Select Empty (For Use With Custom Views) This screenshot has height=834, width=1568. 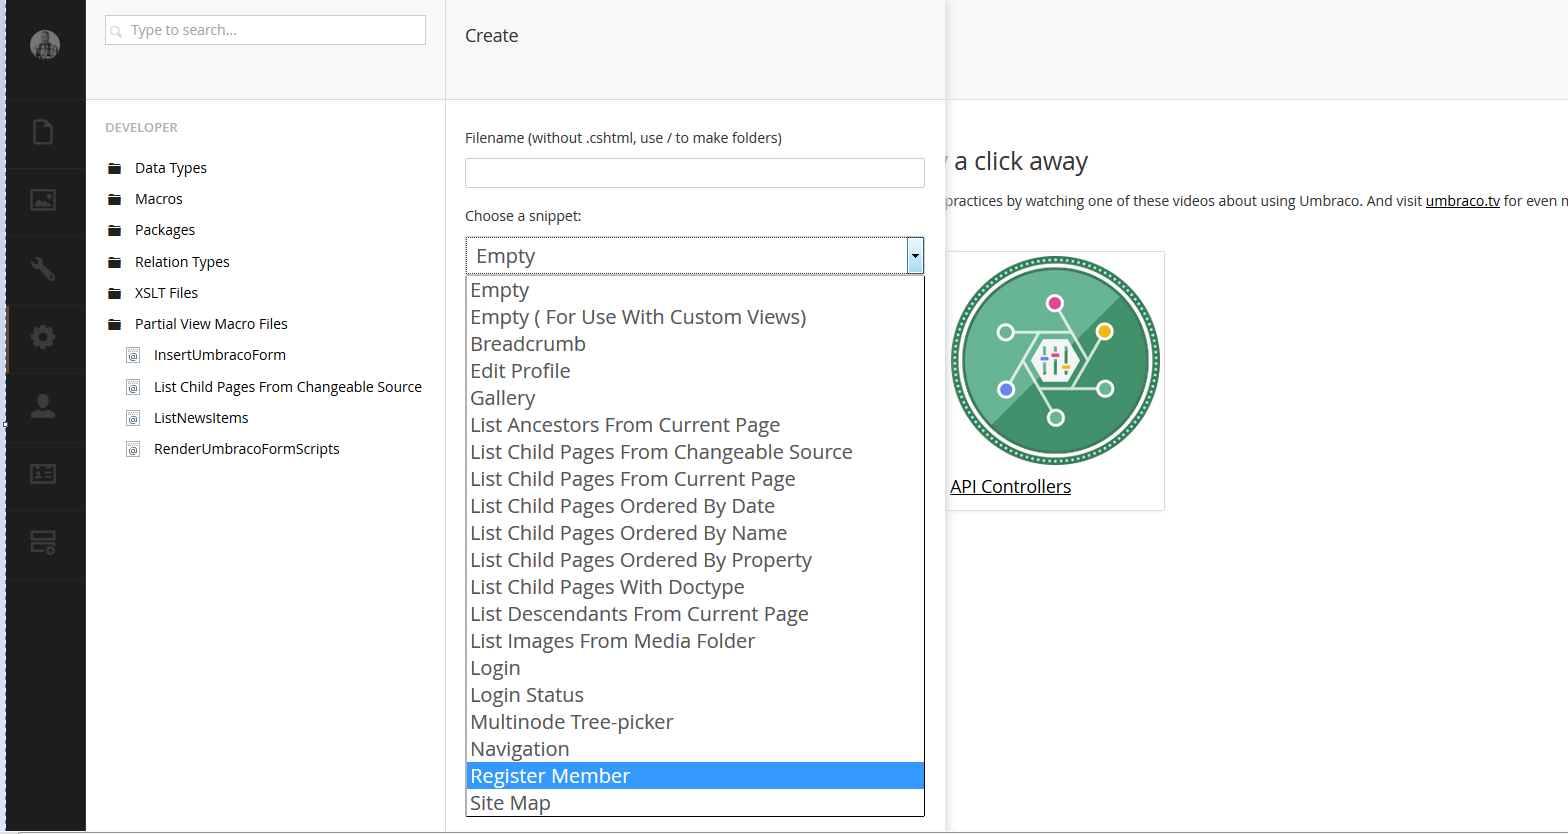[x=695, y=317]
